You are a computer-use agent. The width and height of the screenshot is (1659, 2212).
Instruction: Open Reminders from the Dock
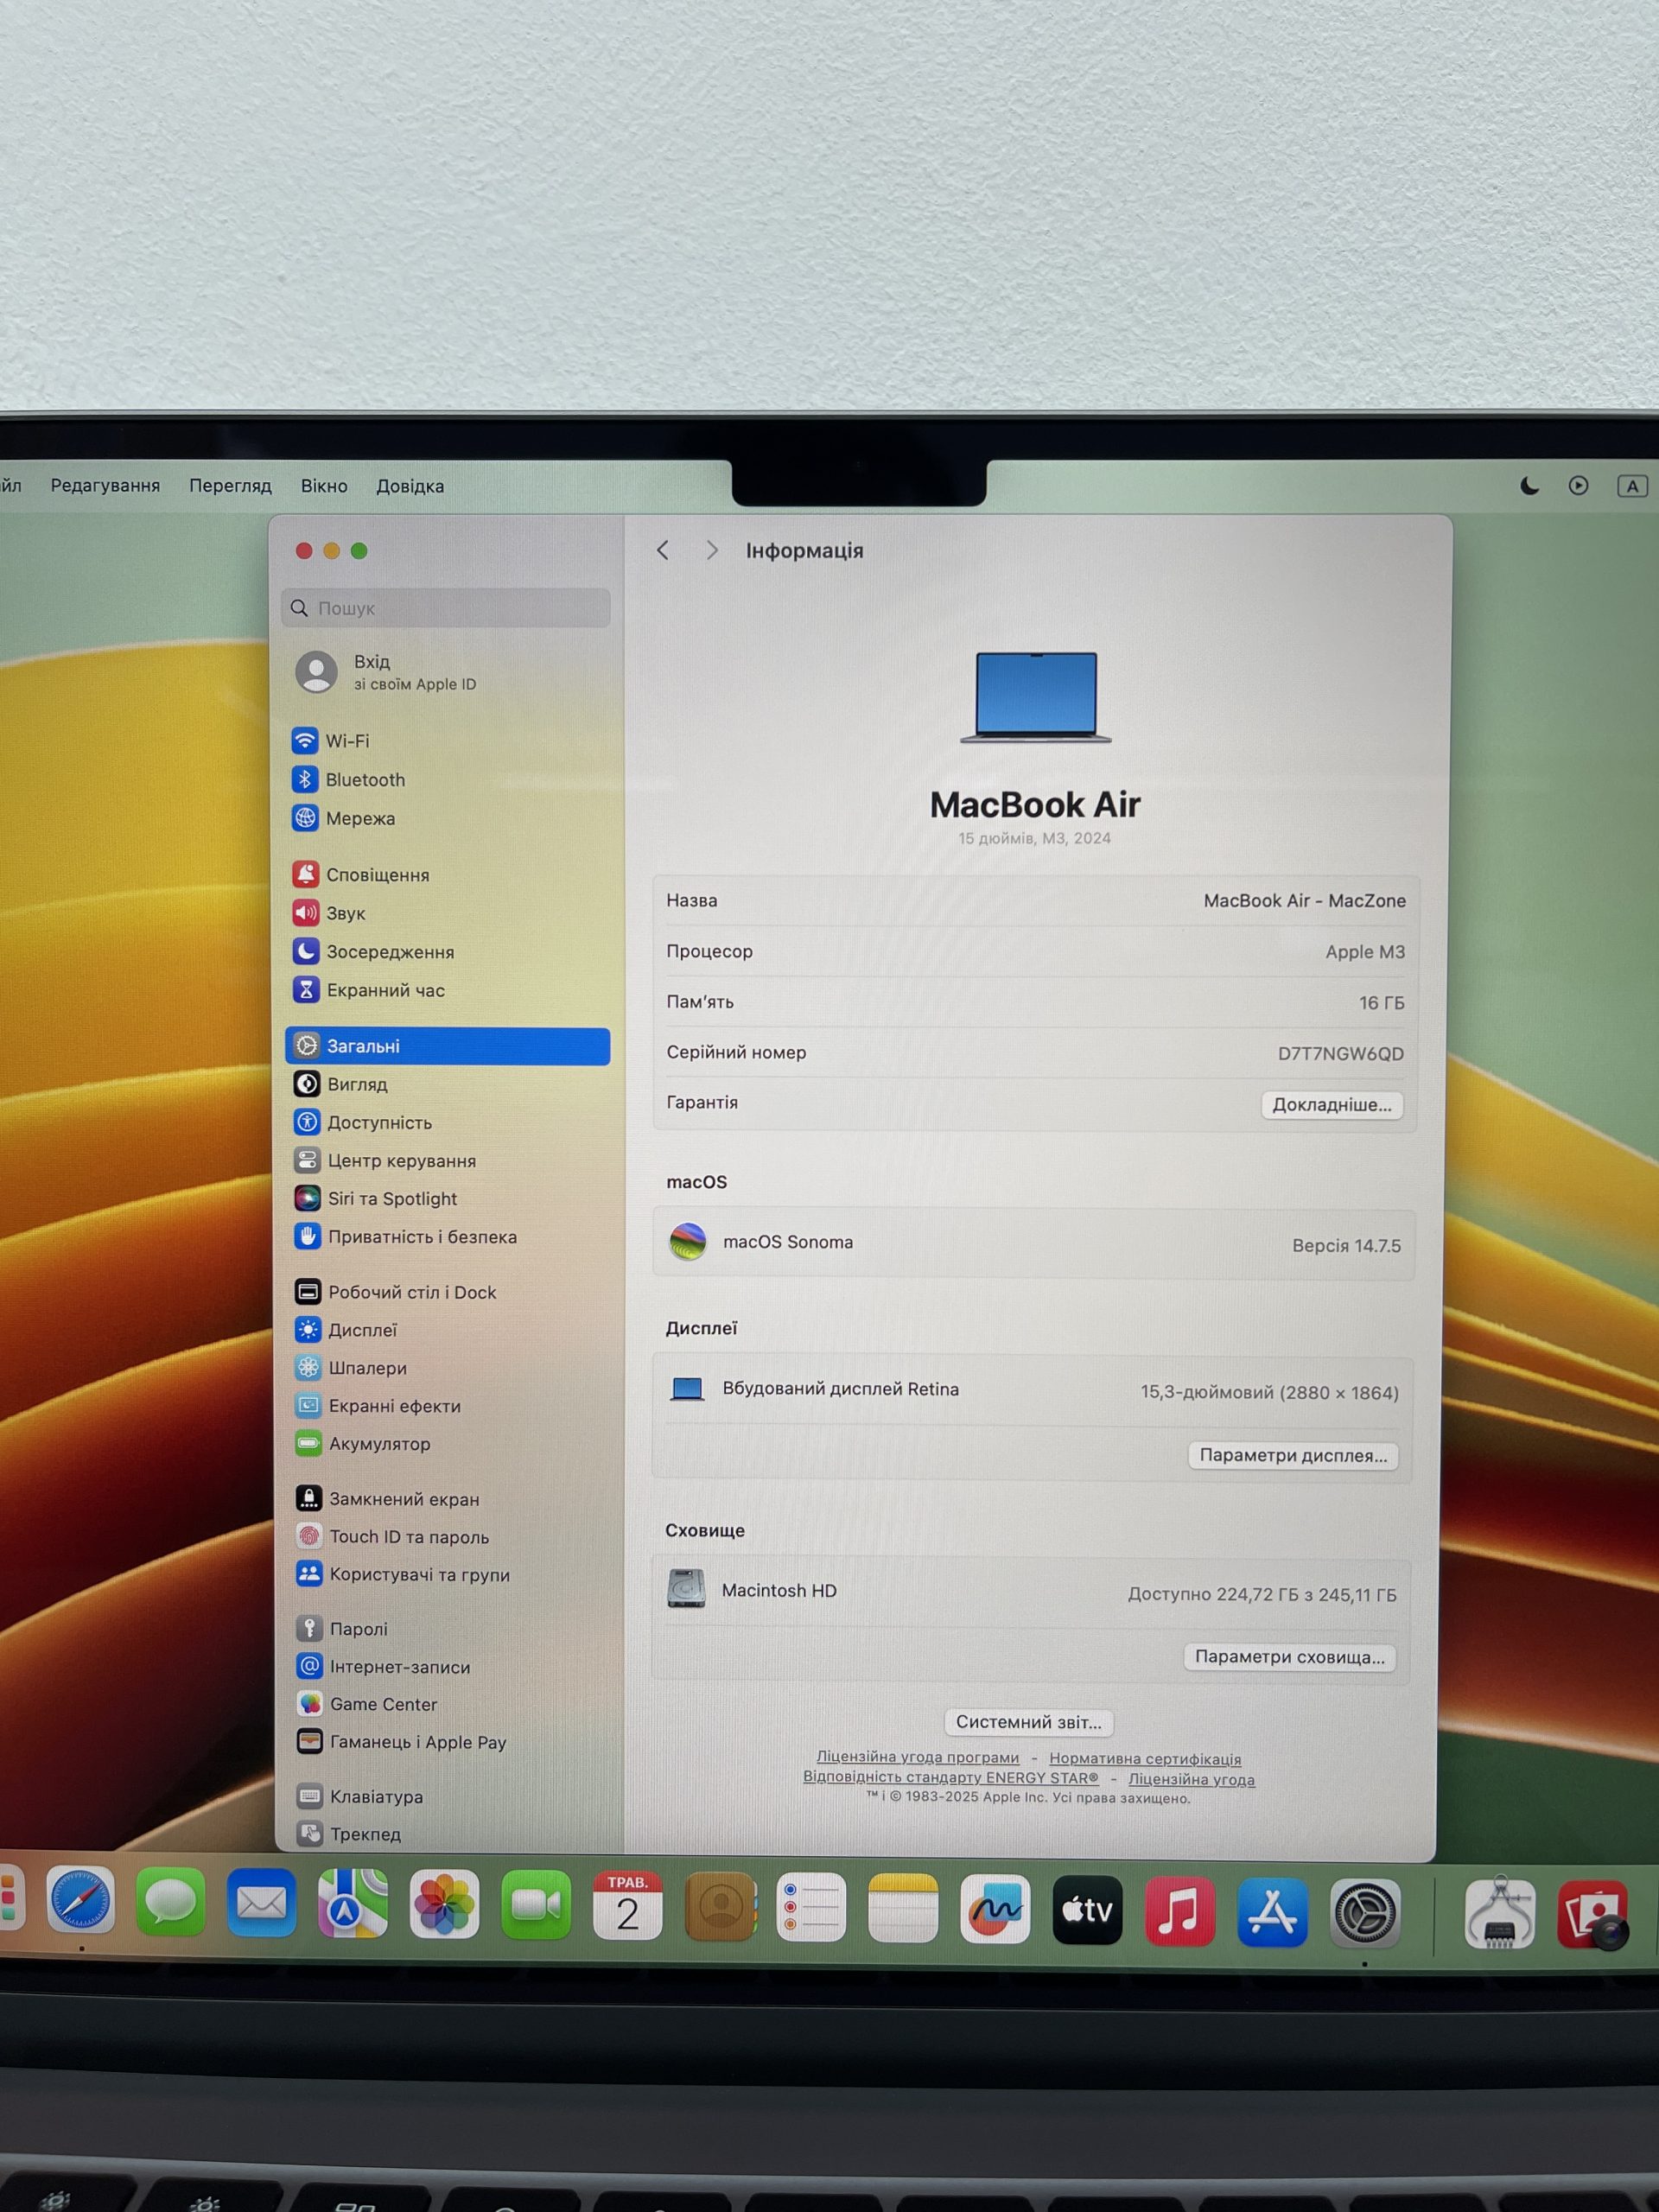(x=811, y=1908)
